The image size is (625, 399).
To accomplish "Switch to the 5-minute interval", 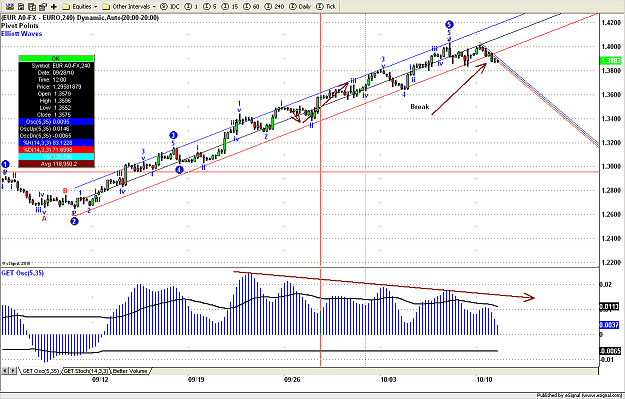I will pyautogui.click(x=210, y=6).
